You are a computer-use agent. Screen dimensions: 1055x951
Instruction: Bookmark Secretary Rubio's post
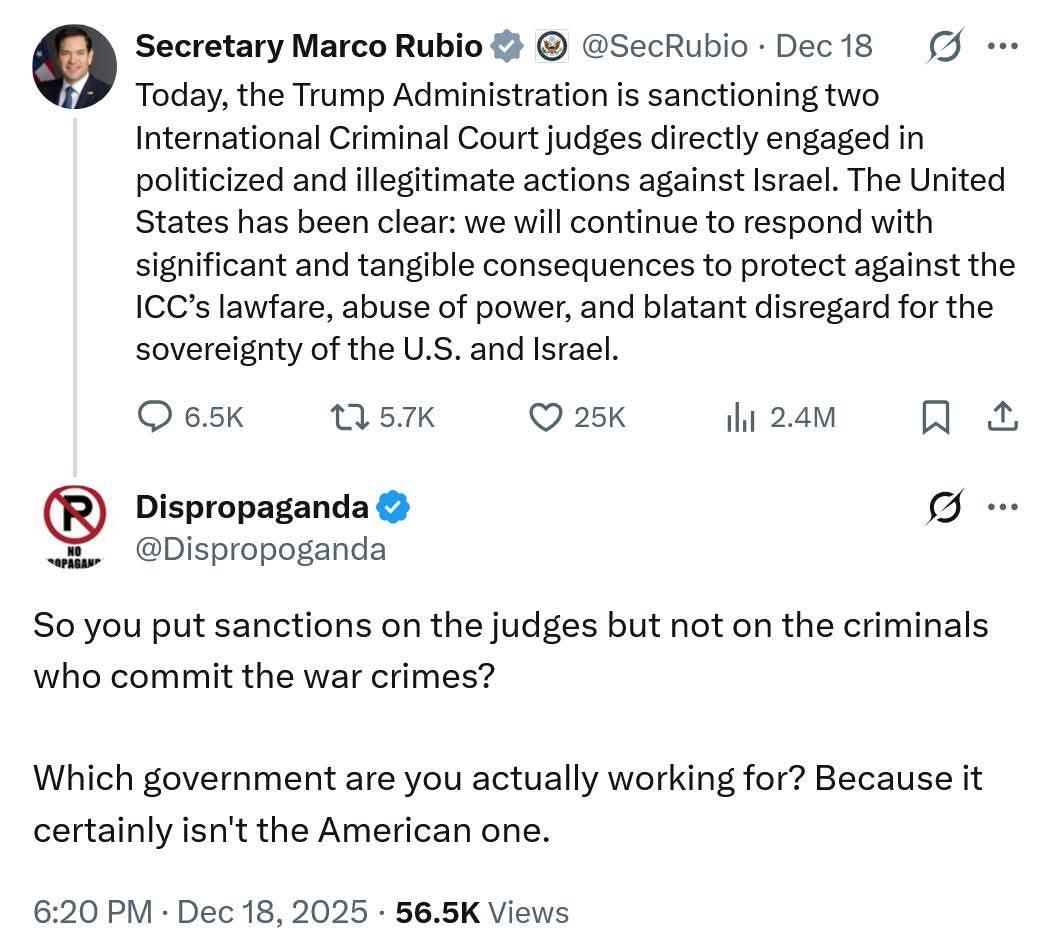[x=934, y=416]
